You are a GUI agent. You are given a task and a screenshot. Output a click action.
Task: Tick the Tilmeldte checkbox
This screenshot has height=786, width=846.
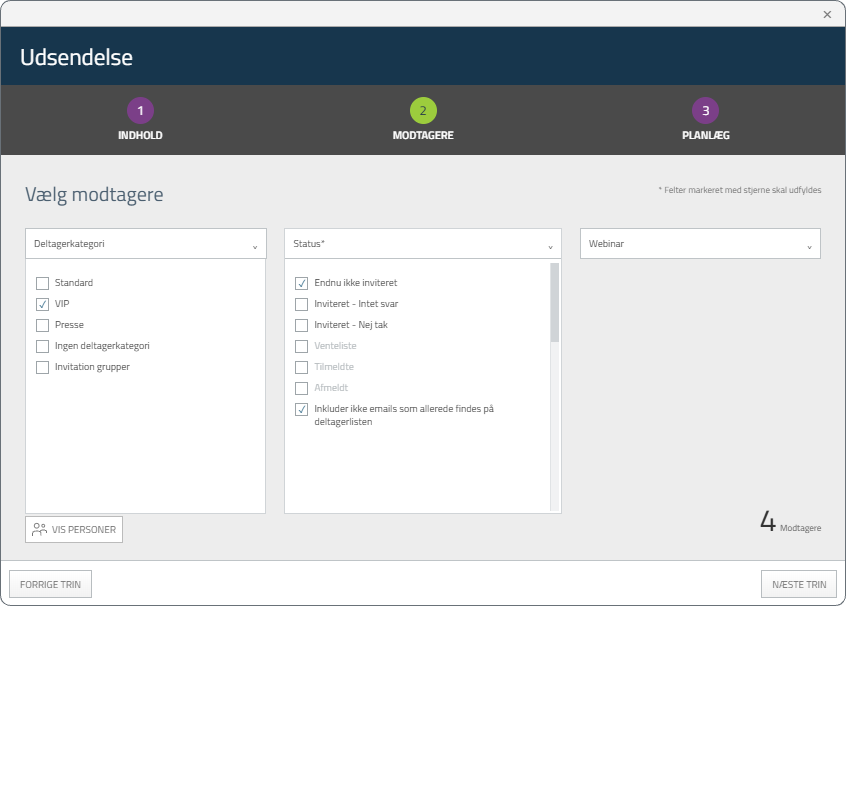point(302,367)
